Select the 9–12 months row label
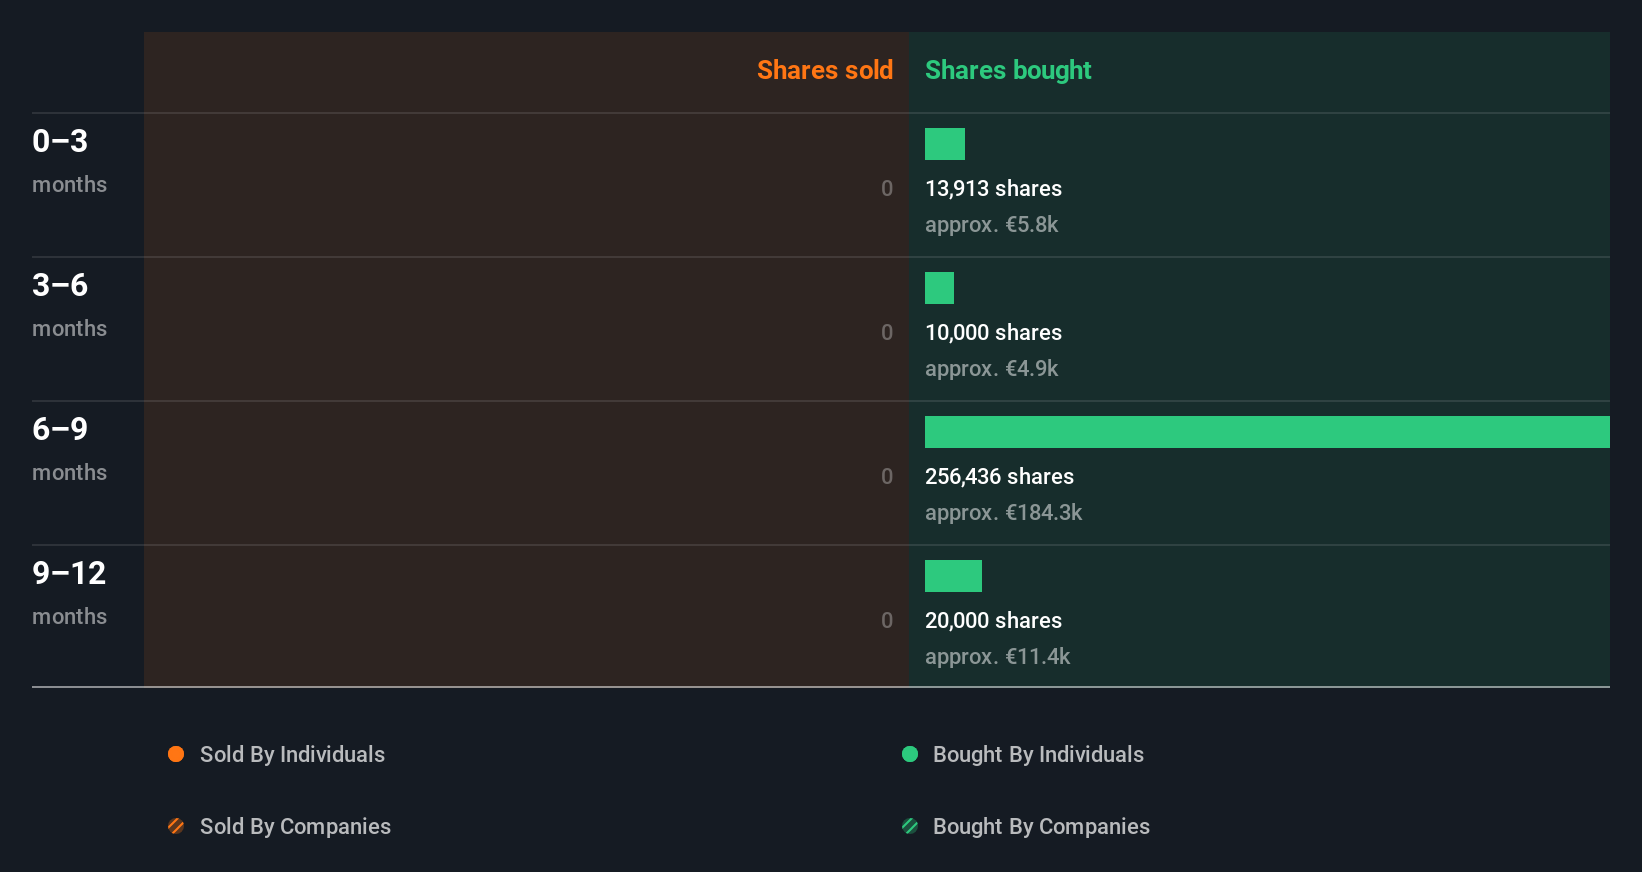Image resolution: width=1642 pixels, height=872 pixels. point(69,592)
